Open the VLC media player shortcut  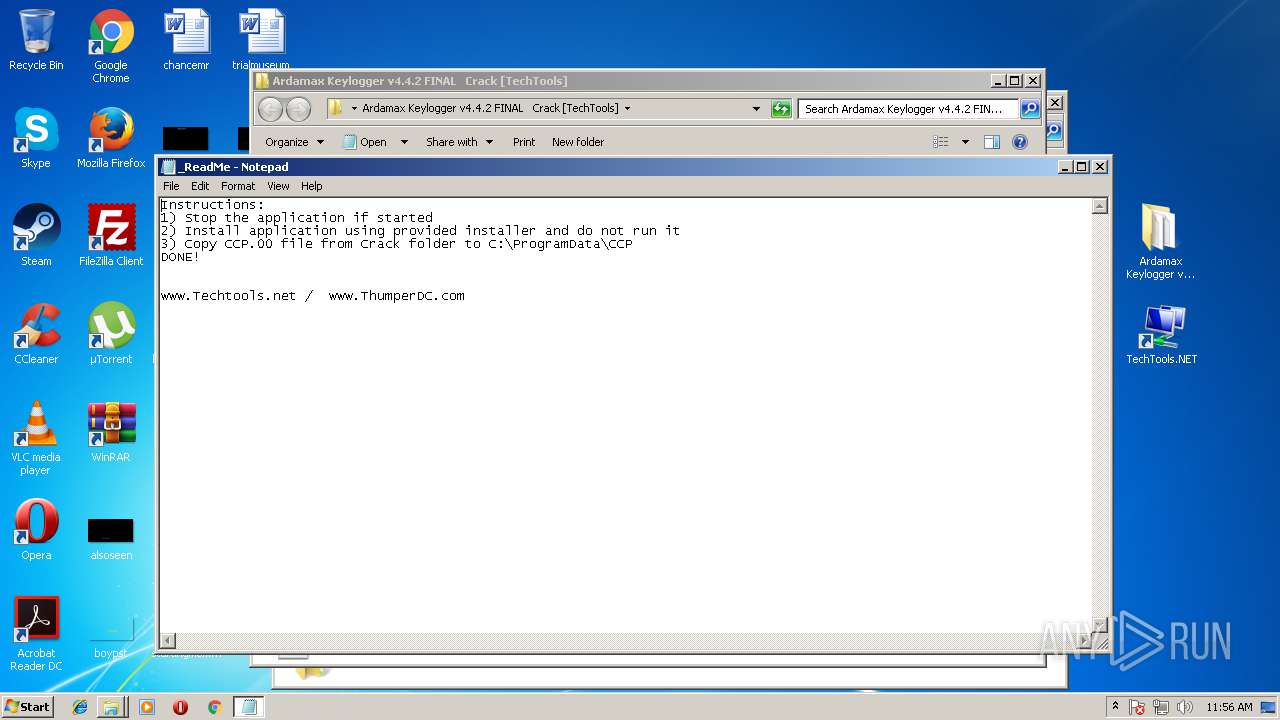coord(36,438)
